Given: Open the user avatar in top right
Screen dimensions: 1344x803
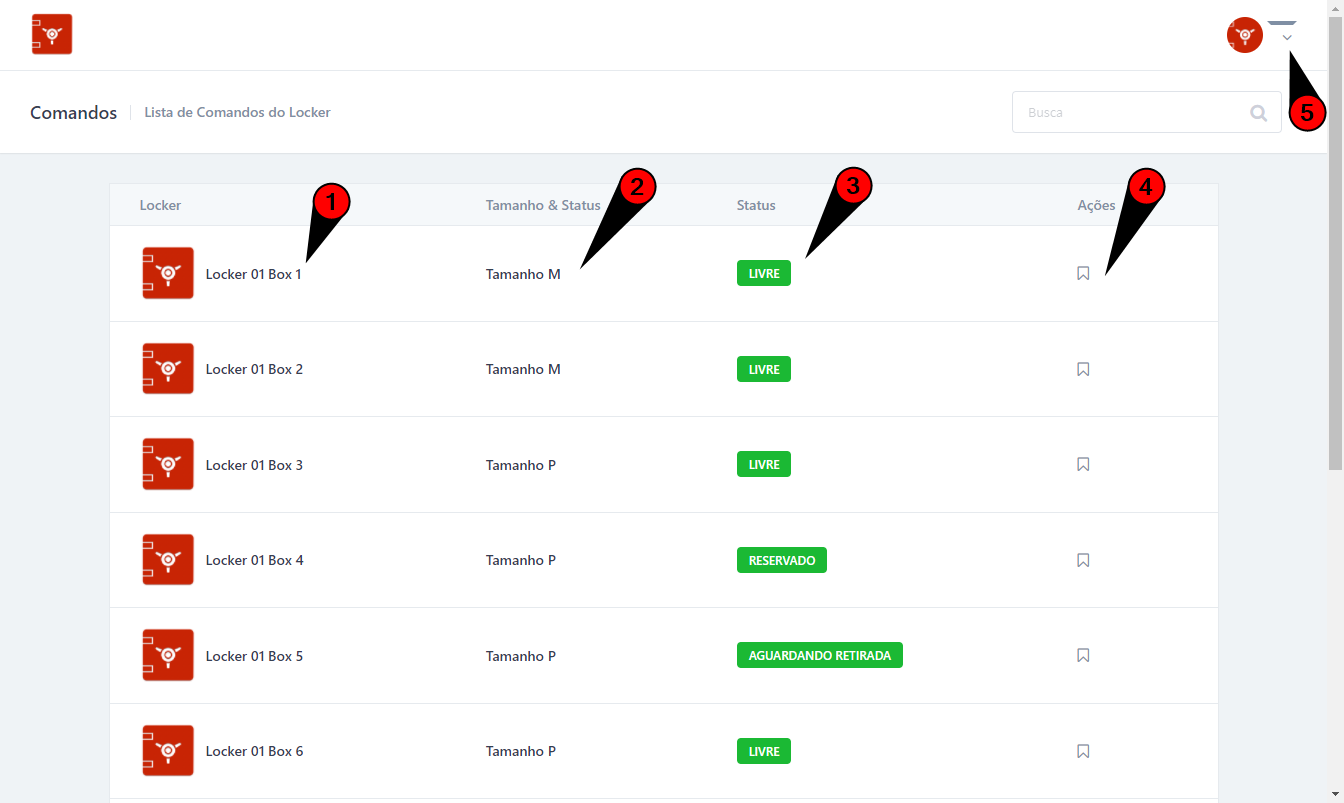Looking at the screenshot, I should (x=1244, y=35).
